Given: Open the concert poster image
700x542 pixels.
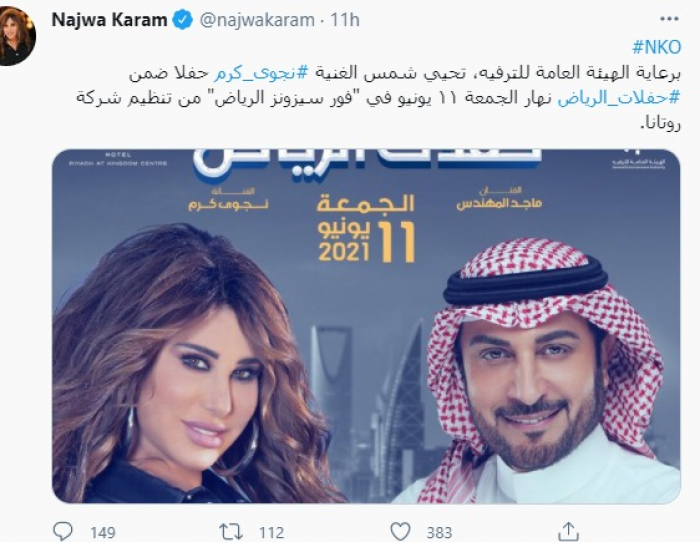Looking at the screenshot, I should [x=366, y=326].
